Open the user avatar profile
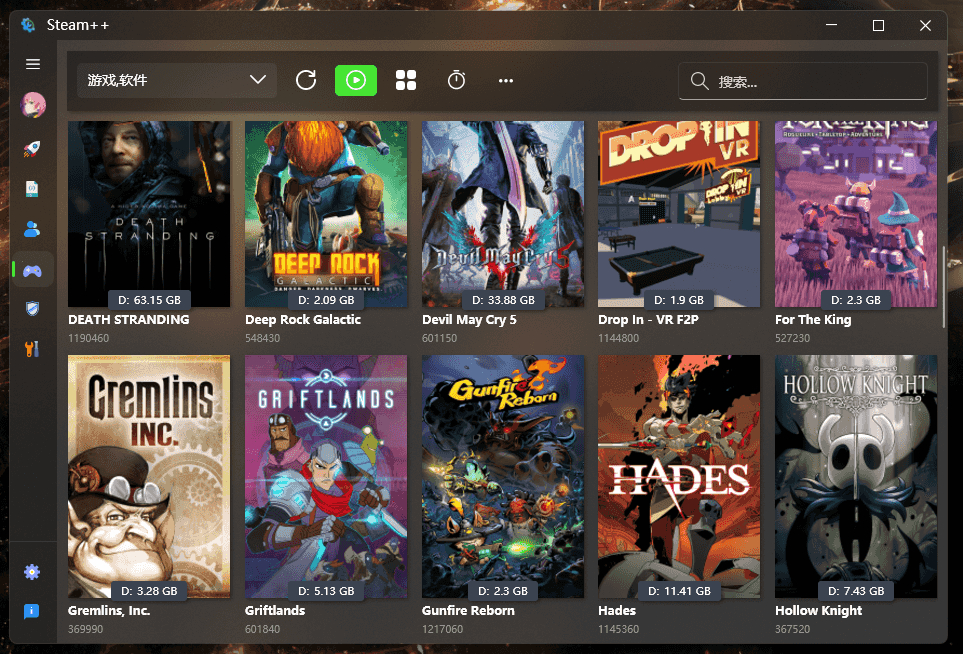 [x=33, y=105]
